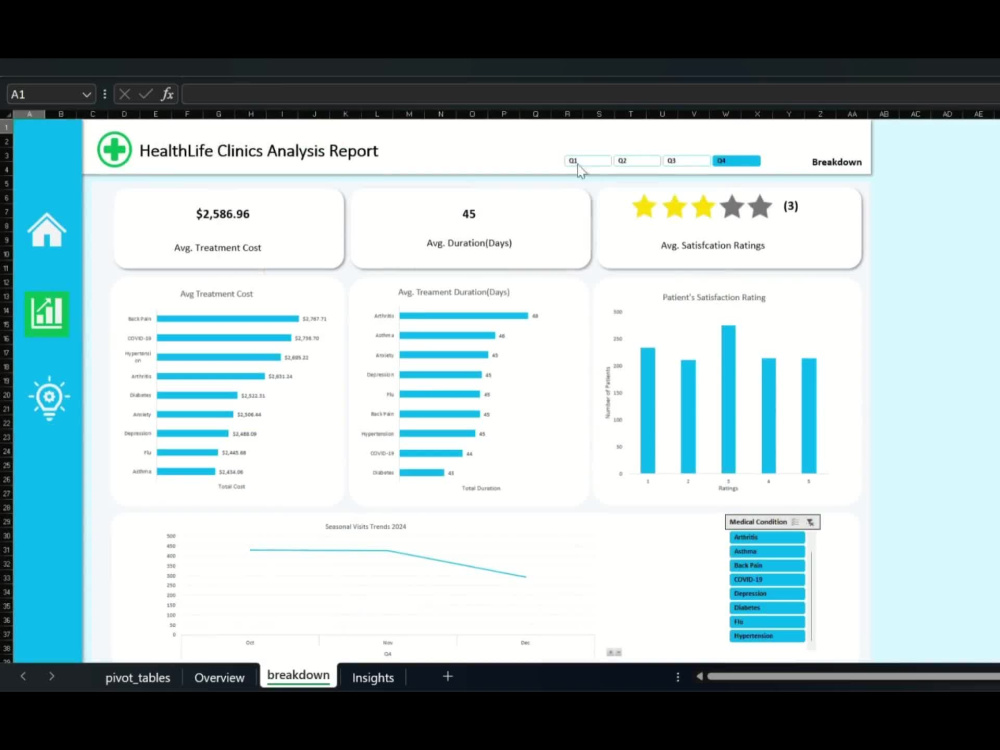Switch to the Insights sheet tab

pyautogui.click(x=373, y=678)
